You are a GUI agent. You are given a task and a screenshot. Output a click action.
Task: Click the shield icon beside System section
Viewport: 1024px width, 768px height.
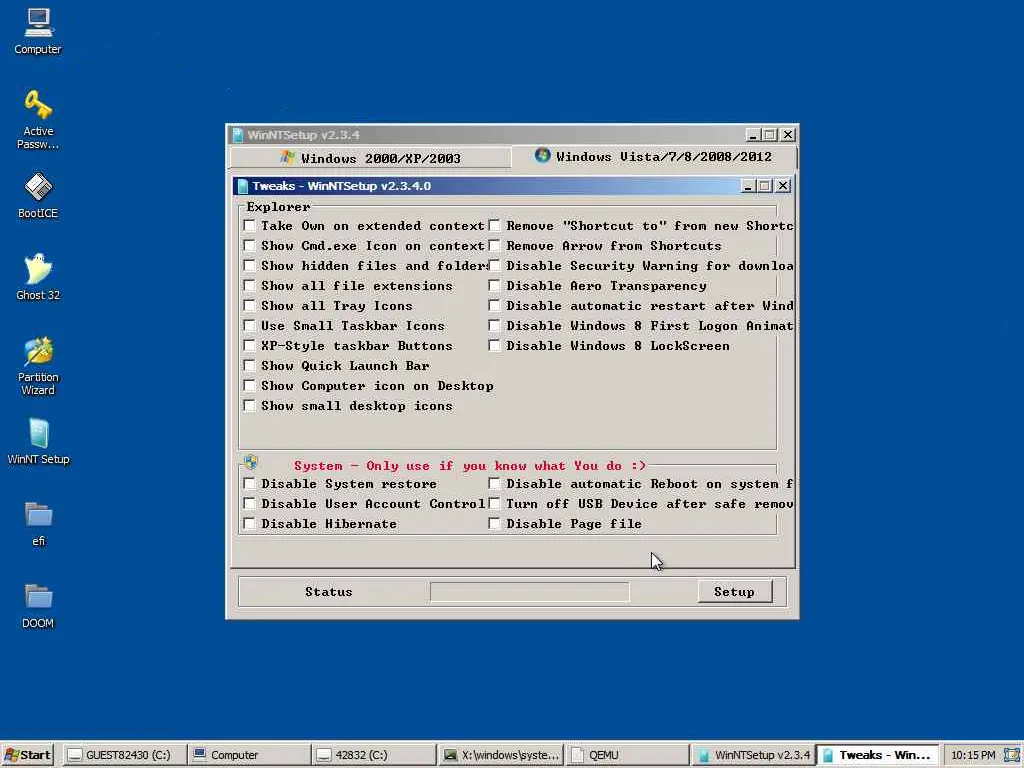[251, 463]
